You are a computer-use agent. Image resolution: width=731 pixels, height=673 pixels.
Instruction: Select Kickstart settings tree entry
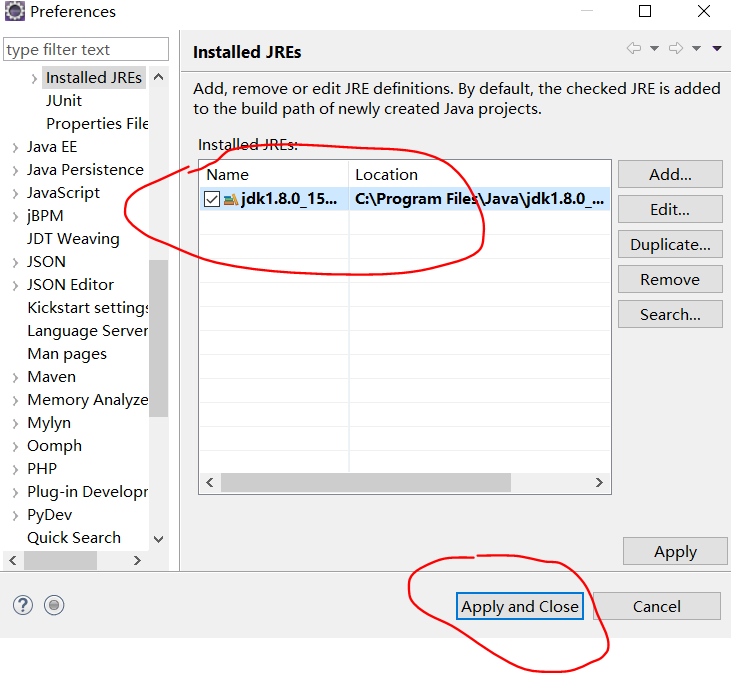pyautogui.click(x=88, y=308)
